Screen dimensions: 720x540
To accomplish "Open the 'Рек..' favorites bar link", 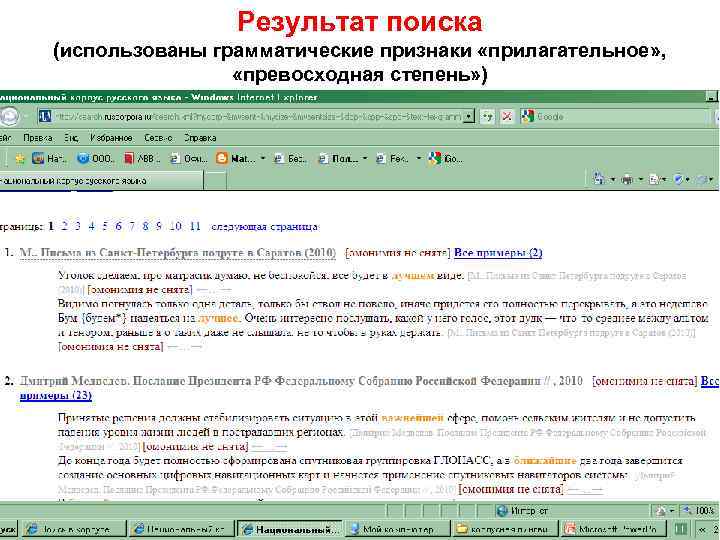I will click(392, 159).
